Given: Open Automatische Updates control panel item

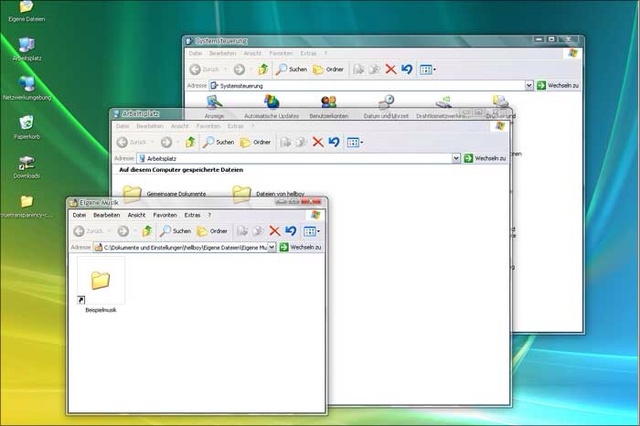Looking at the screenshot, I should [x=271, y=106].
